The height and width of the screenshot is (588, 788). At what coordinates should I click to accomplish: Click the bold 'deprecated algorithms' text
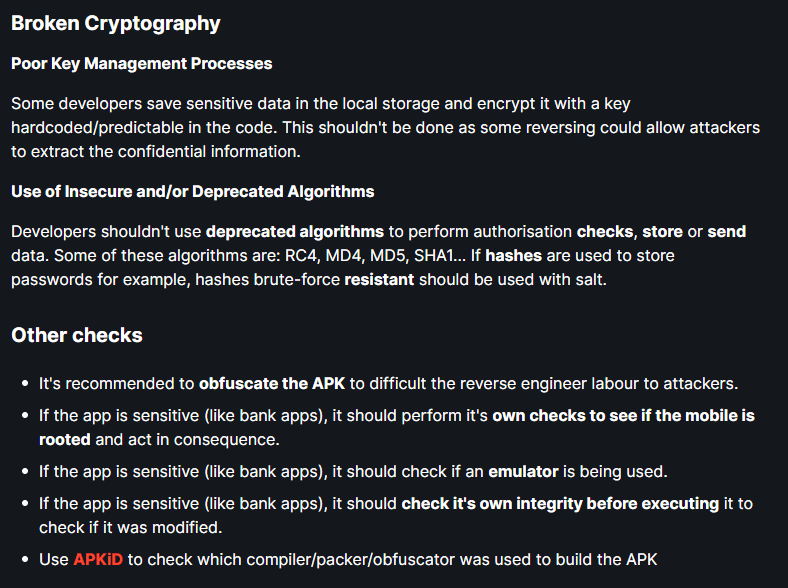[295, 232]
